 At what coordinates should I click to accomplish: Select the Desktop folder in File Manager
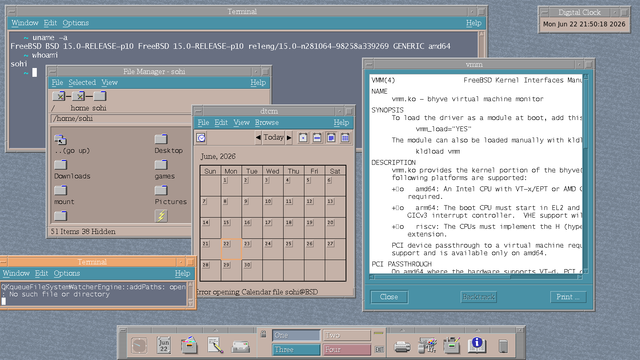point(161,139)
